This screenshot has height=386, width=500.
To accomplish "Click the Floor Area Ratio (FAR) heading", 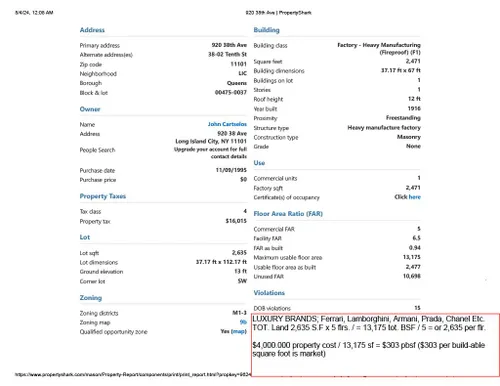I will click(288, 214).
